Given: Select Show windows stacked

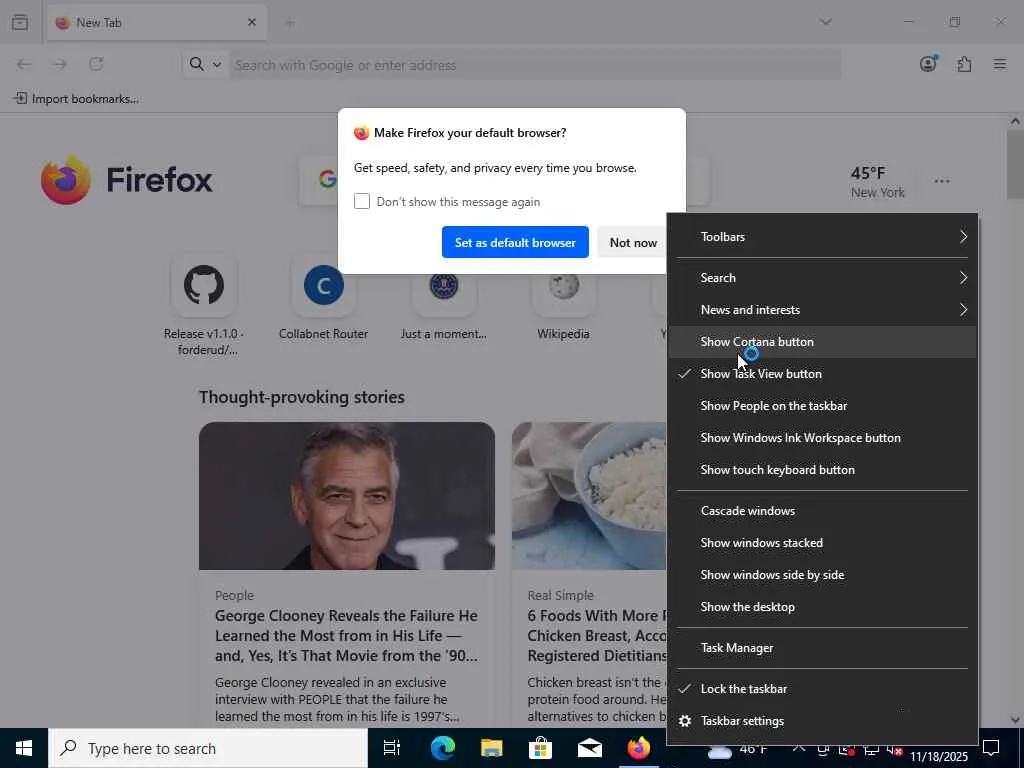Looking at the screenshot, I should [x=823, y=543].
